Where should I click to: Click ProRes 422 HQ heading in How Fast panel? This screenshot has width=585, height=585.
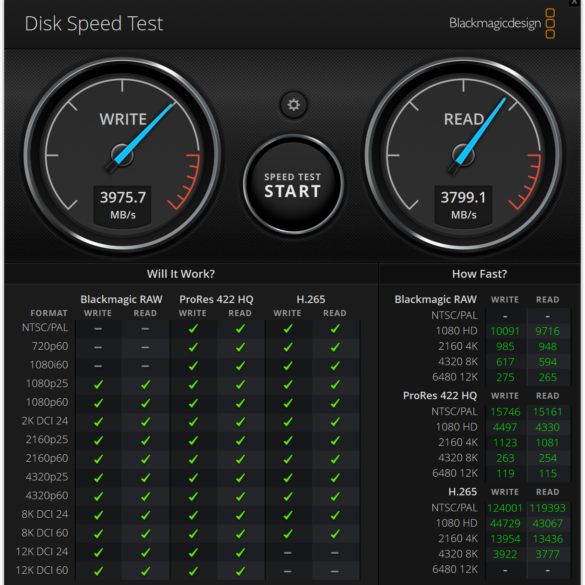439,395
